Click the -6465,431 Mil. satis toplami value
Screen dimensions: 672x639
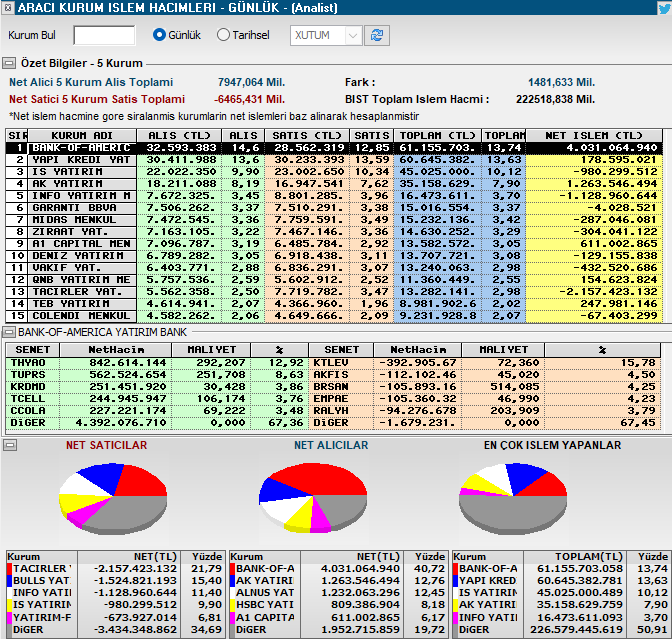(x=249, y=99)
